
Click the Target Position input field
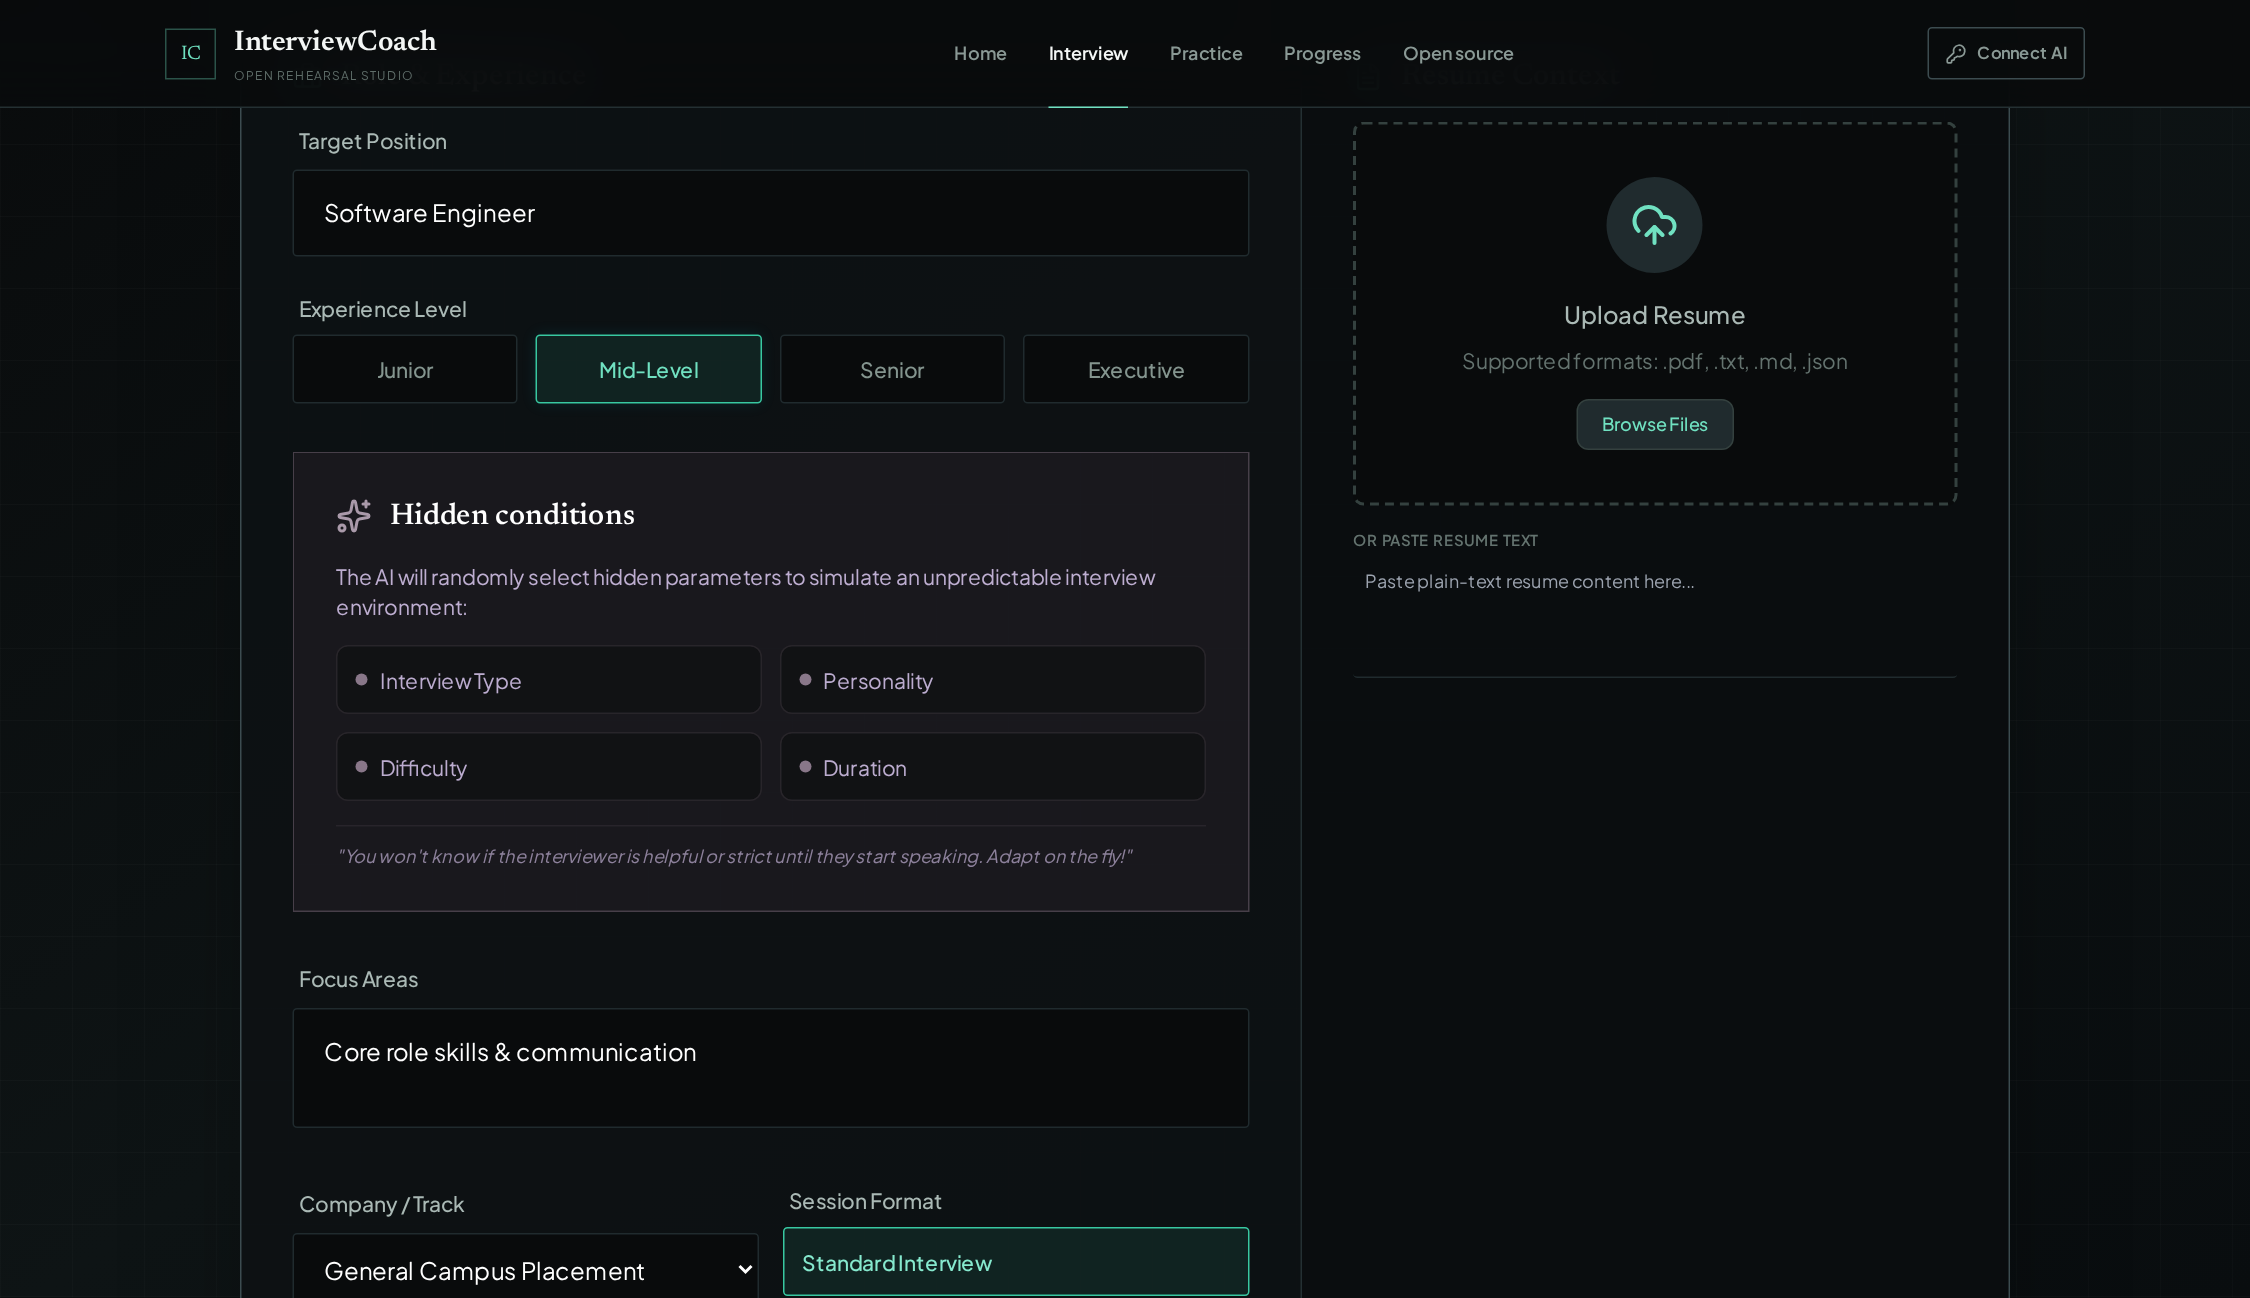click(771, 213)
